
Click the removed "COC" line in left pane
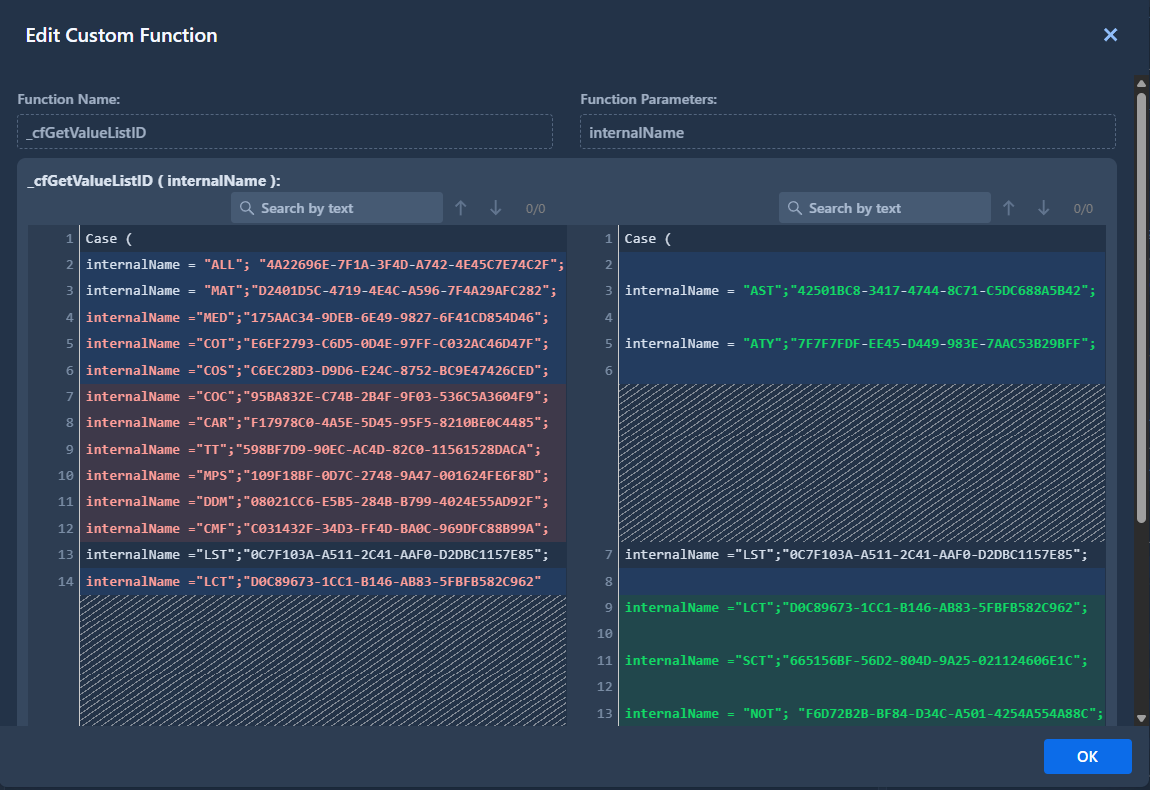point(317,397)
